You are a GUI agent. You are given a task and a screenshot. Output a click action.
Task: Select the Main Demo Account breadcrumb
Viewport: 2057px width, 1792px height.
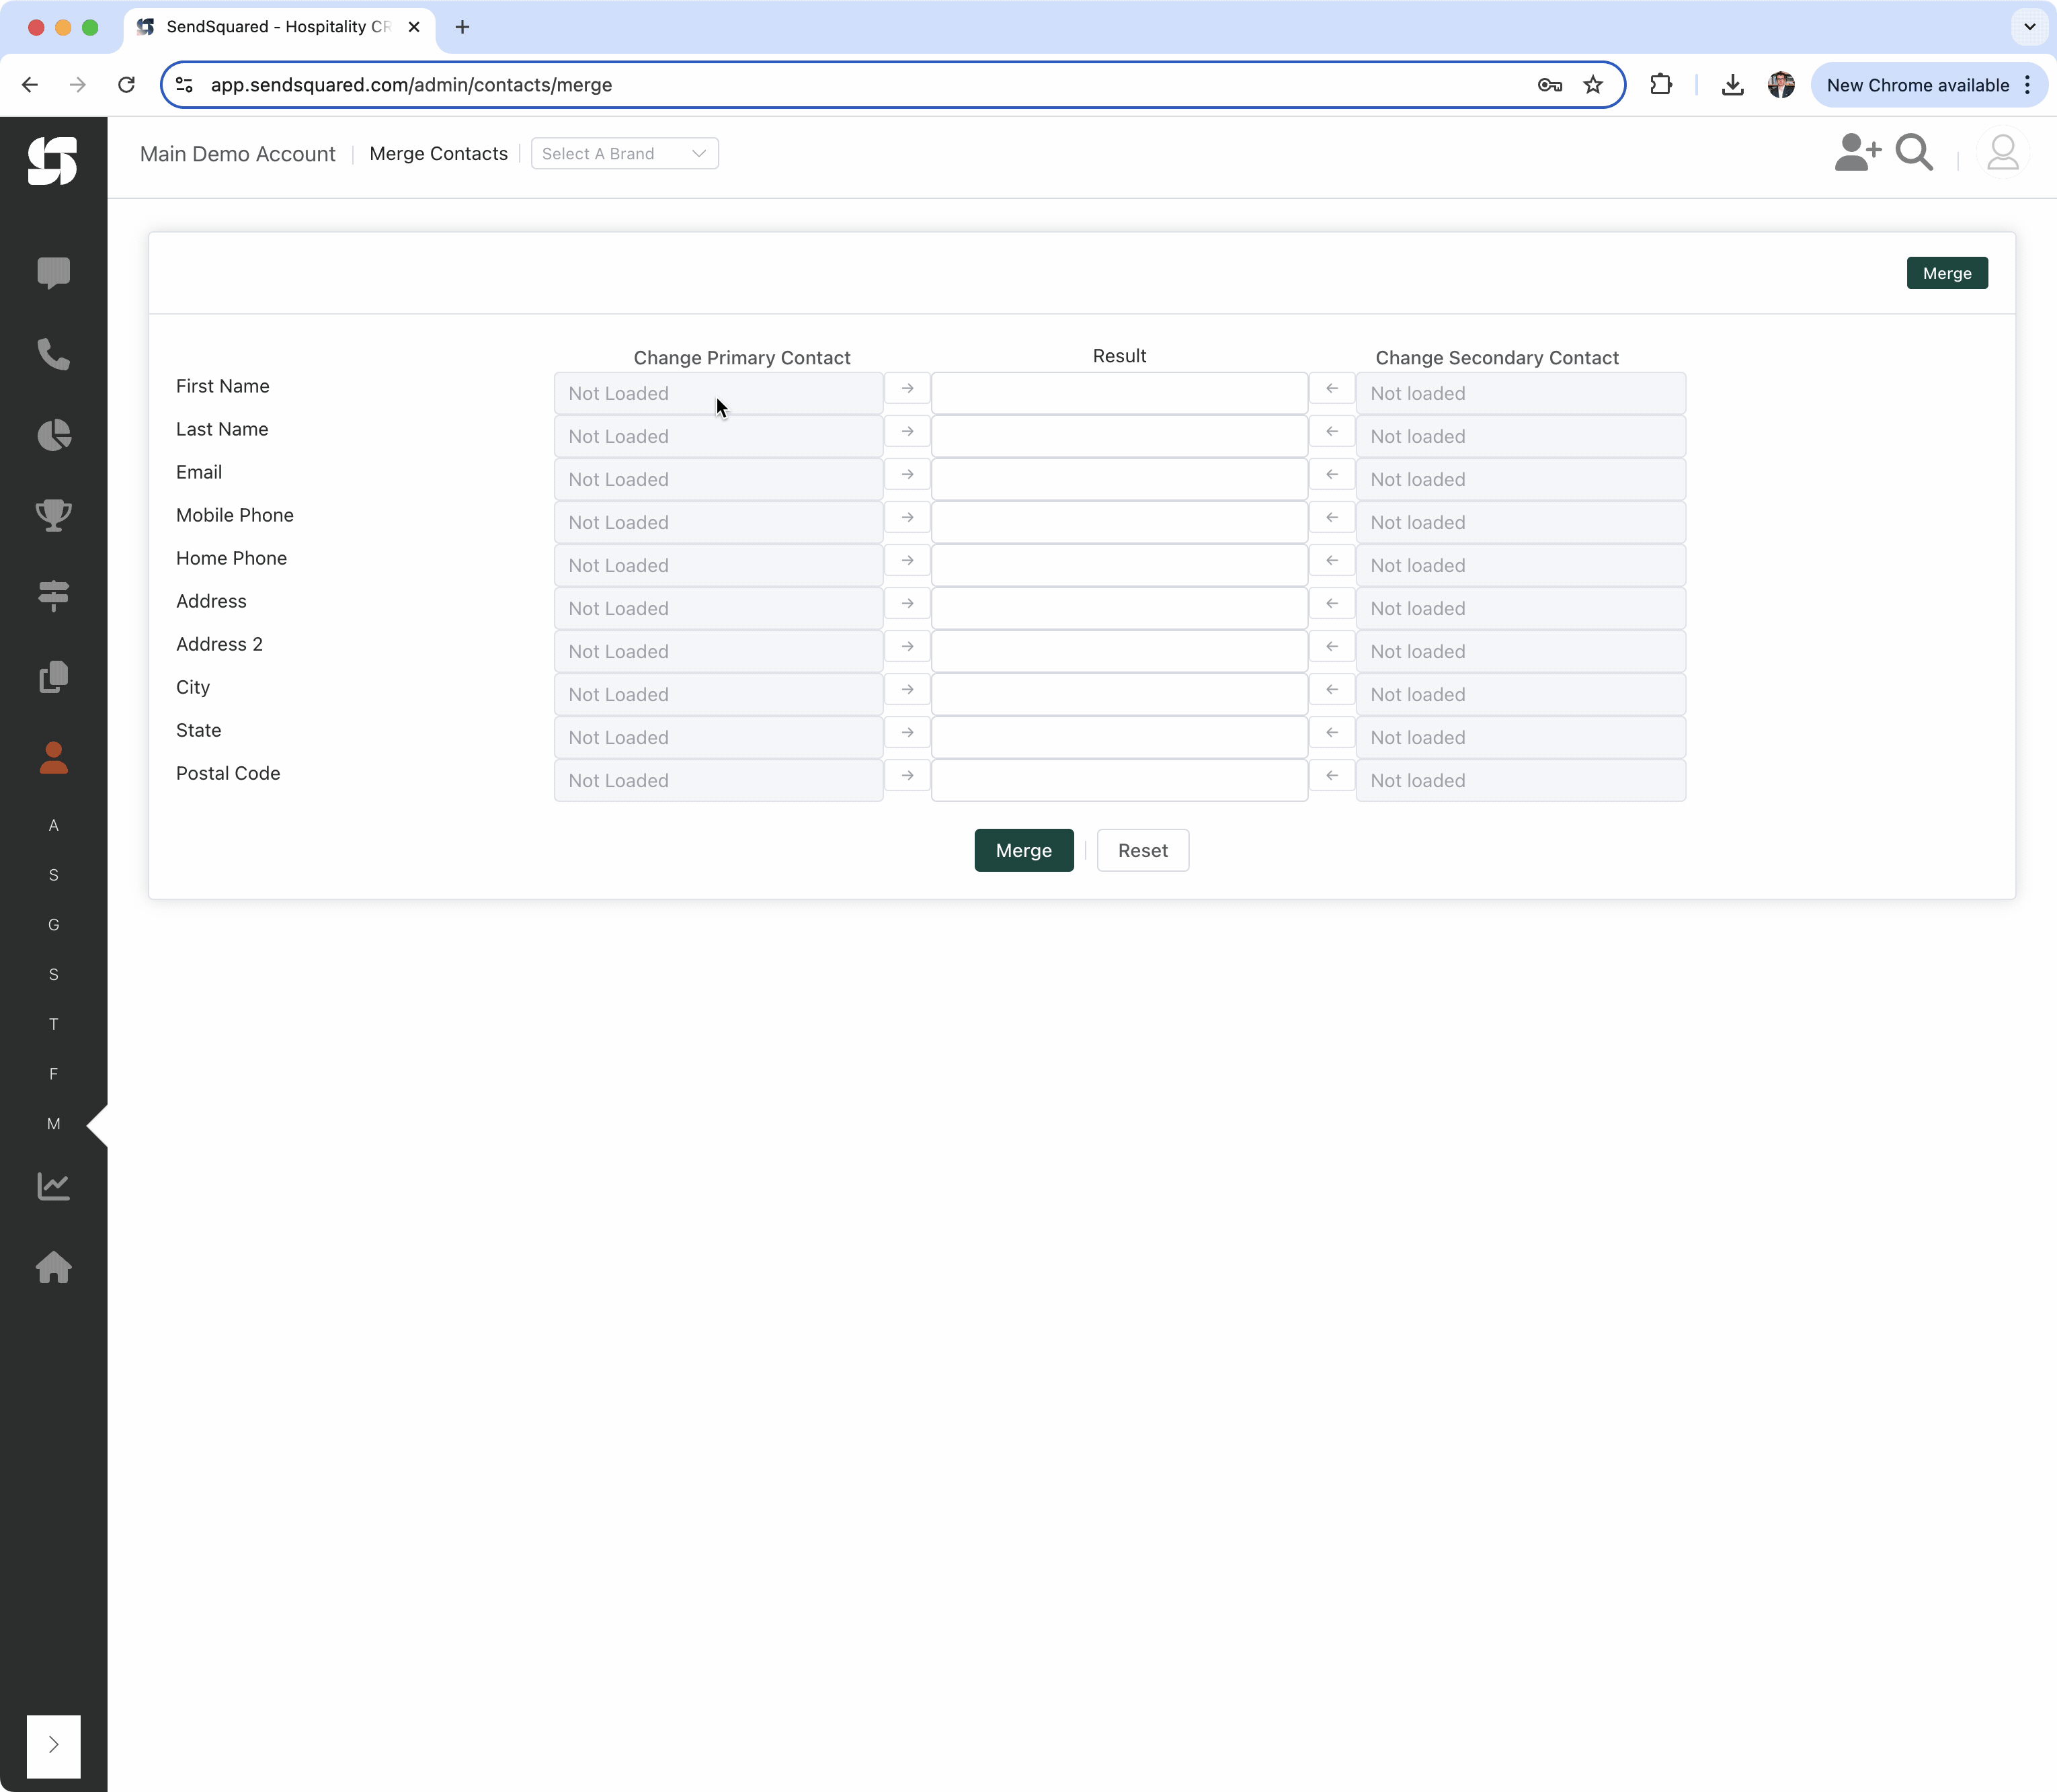[x=237, y=154]
